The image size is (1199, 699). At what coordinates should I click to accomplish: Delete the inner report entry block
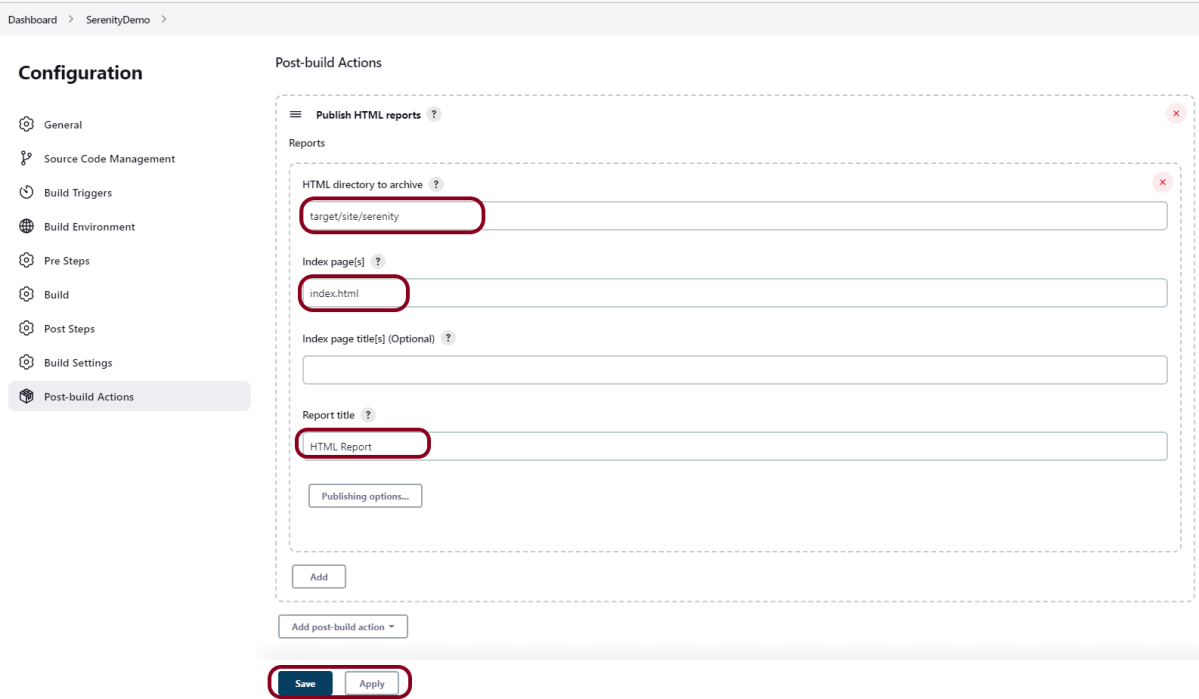click(1162, 182)
